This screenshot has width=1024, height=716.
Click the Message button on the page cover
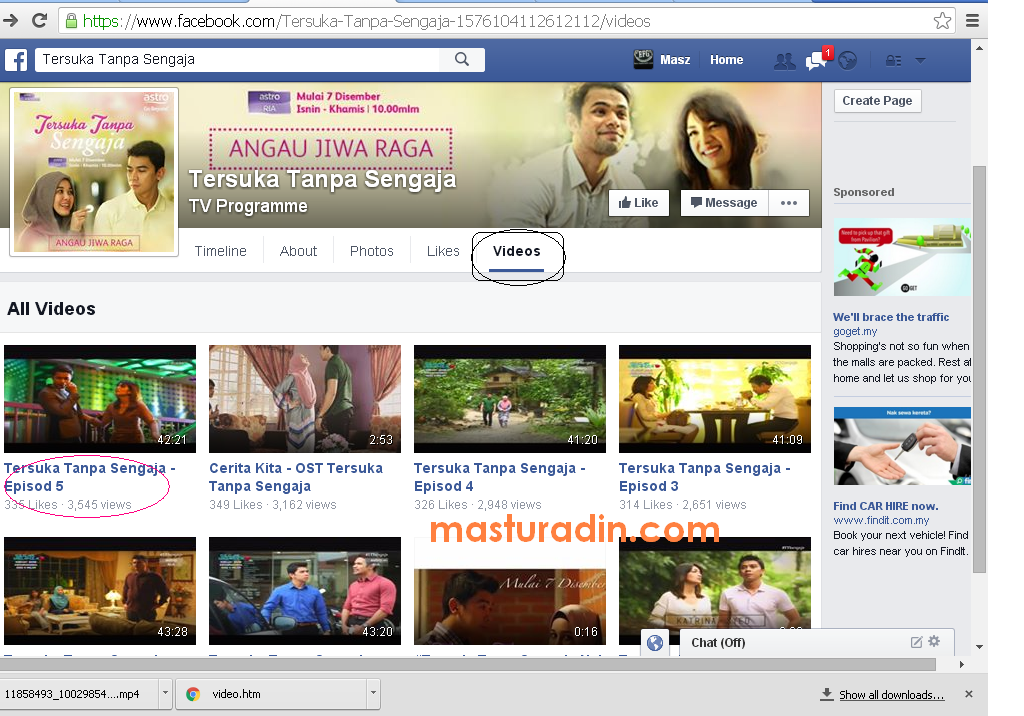pyautogui.click(x=724, y=203)
